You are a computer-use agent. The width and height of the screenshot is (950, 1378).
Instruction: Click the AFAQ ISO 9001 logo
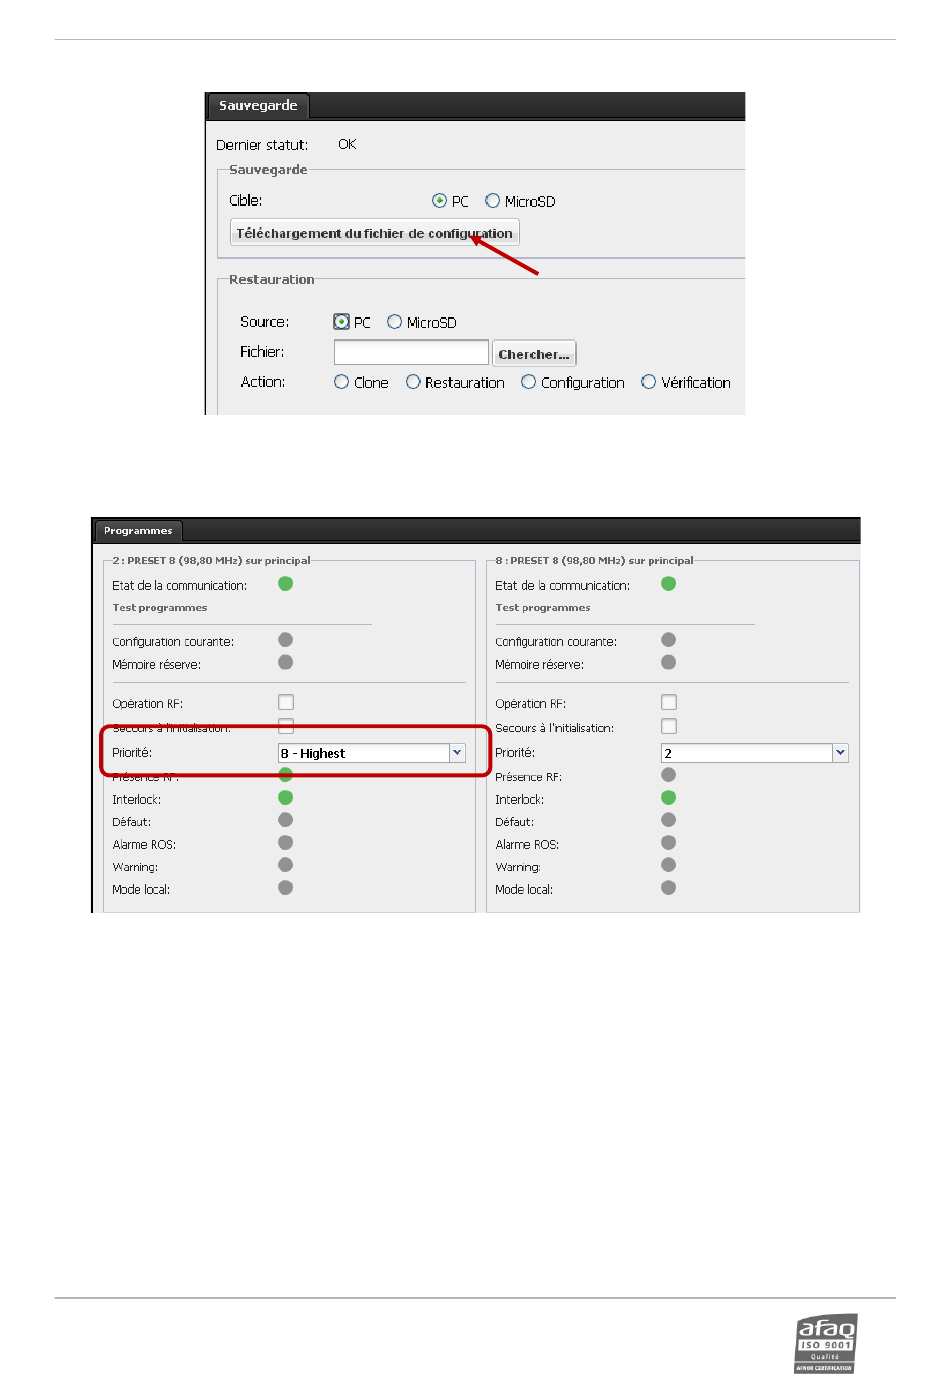(825, 1343)
